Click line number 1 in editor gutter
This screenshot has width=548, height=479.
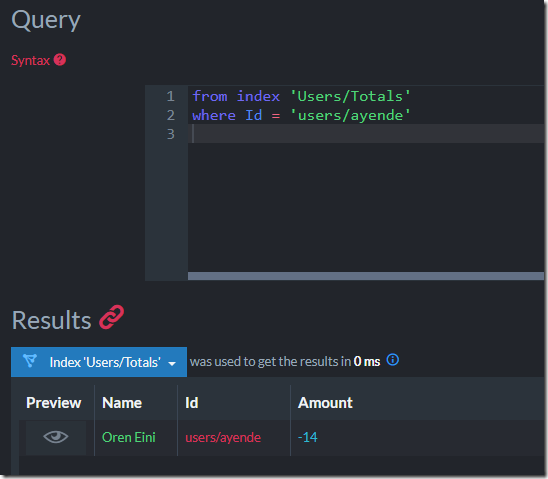click(x=171, y=96)
